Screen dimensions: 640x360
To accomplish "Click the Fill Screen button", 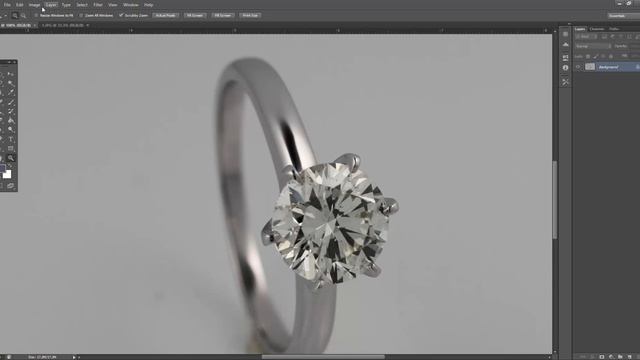I will pos(222,16).
